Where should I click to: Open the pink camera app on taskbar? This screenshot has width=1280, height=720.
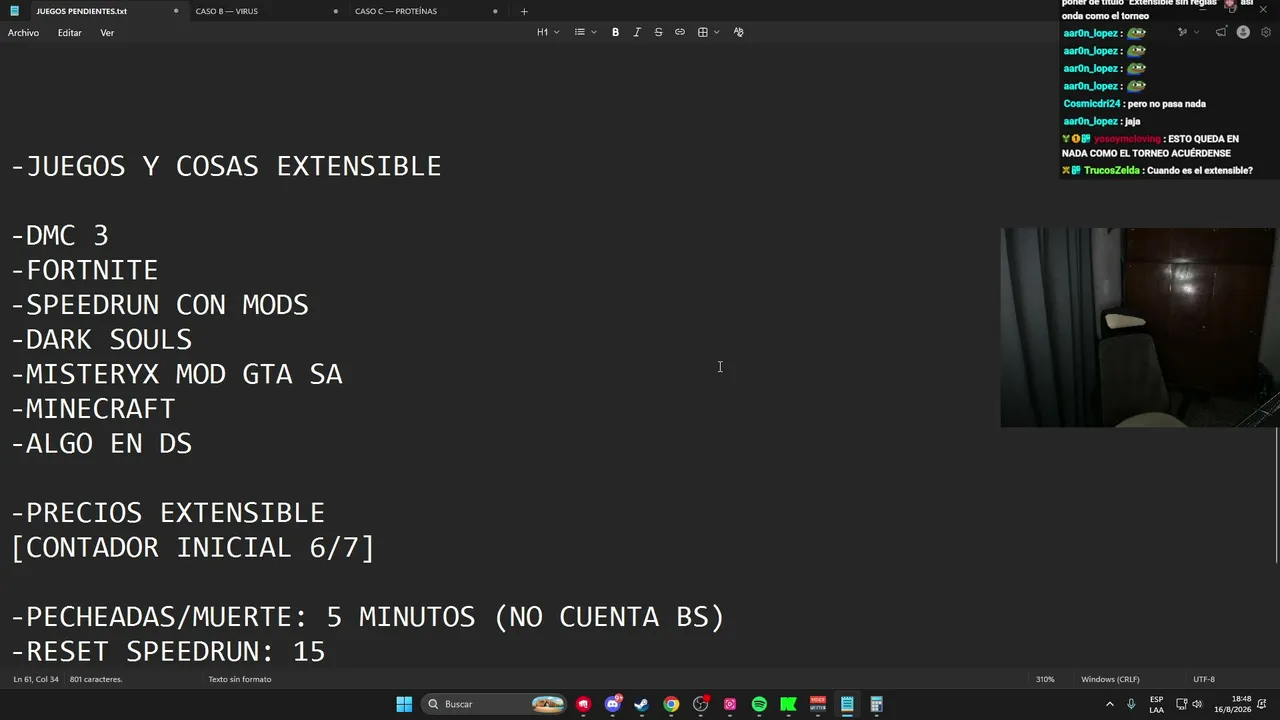click(730, 704)
